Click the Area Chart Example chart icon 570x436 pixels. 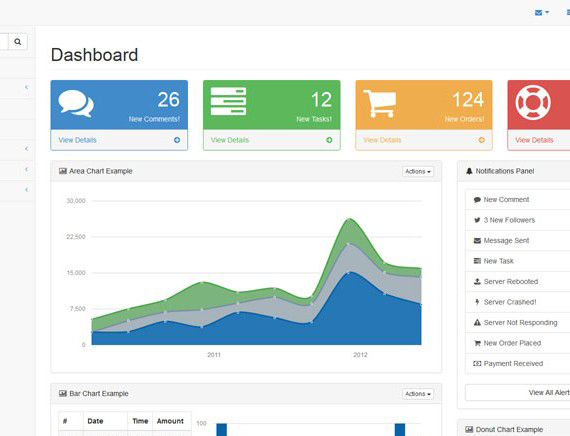(63, 171)
